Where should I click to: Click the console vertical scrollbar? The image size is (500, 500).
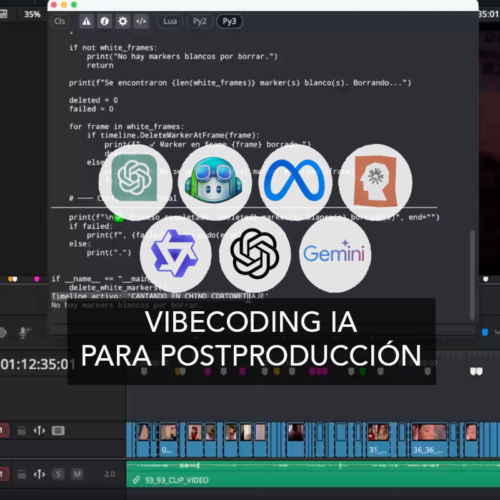coord(472,275)
